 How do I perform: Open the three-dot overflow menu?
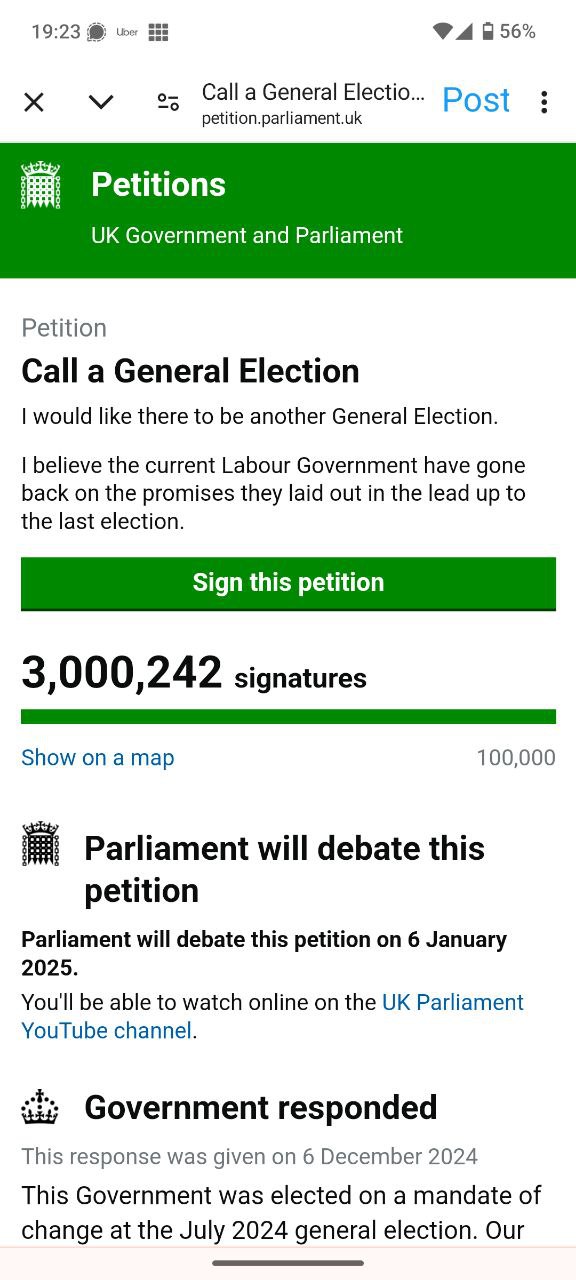point(544,102)
